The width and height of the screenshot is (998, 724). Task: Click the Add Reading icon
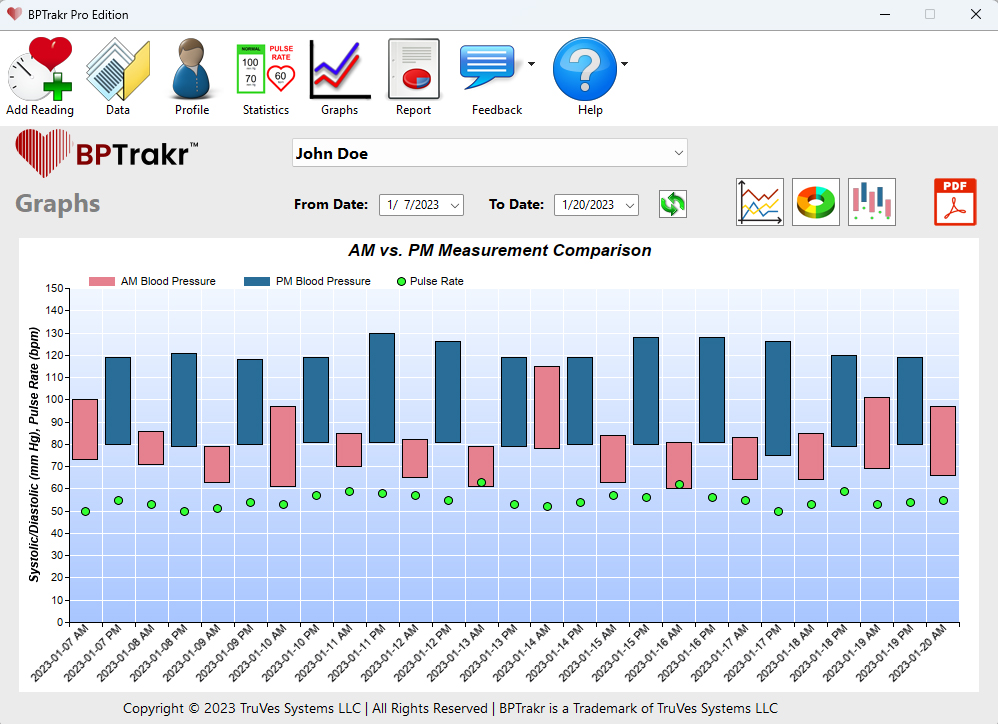(40, 70)
